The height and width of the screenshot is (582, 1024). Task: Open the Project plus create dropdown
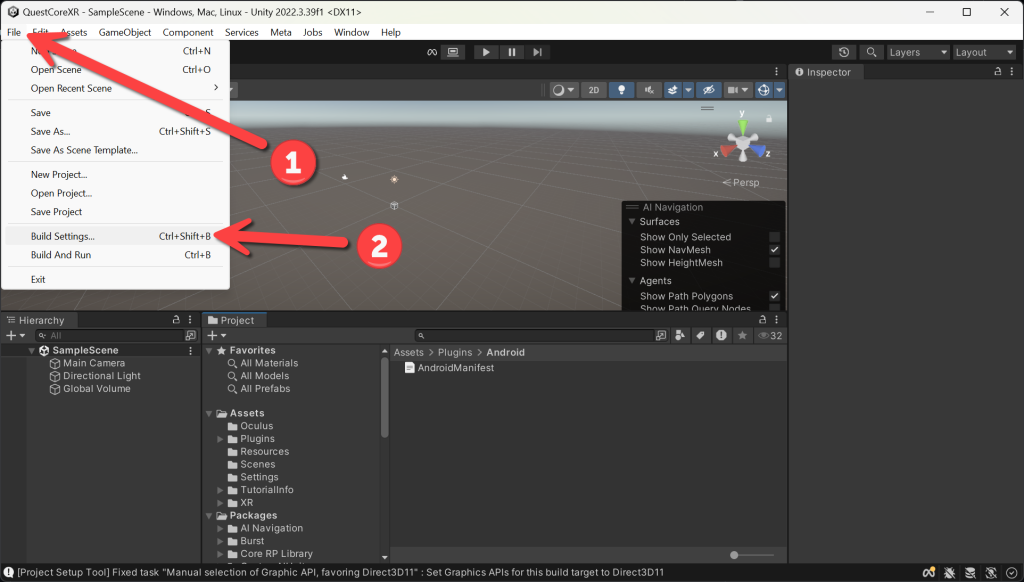216,335
